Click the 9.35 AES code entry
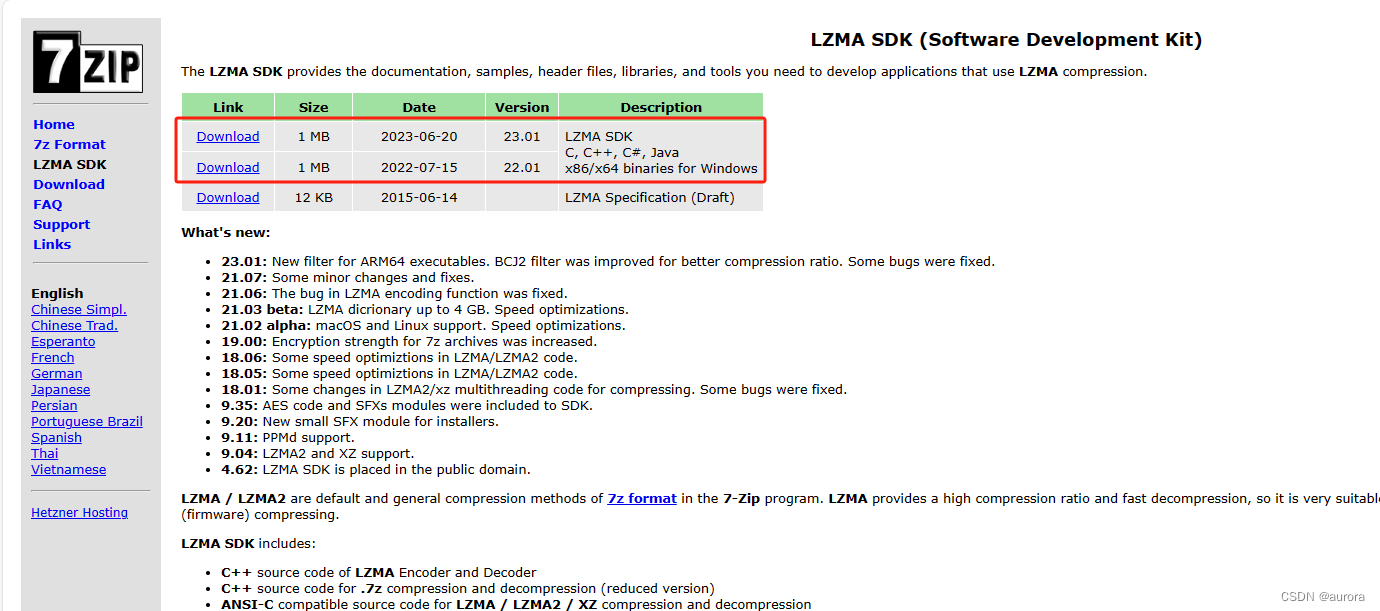1380x611 pixels. (407, 405)
